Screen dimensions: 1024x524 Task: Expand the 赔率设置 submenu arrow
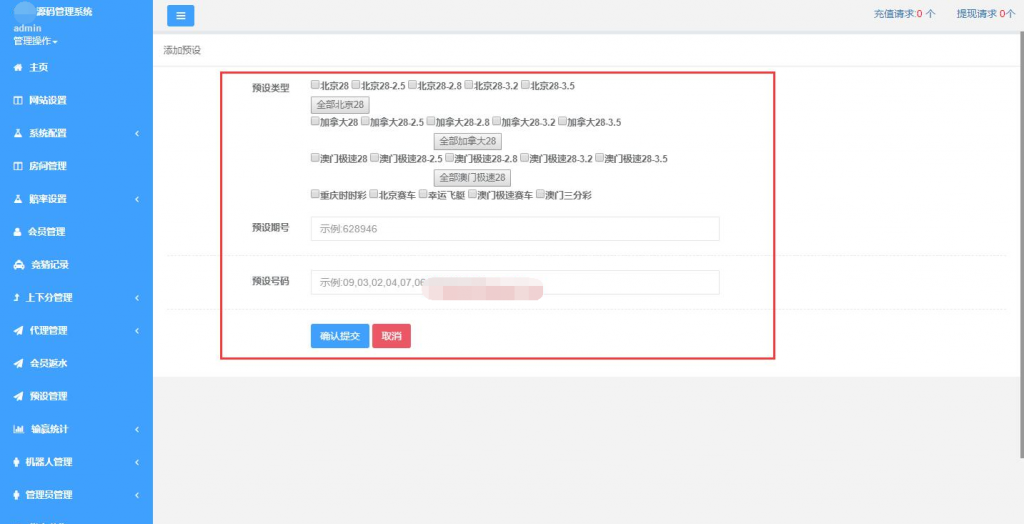point(137,199)
